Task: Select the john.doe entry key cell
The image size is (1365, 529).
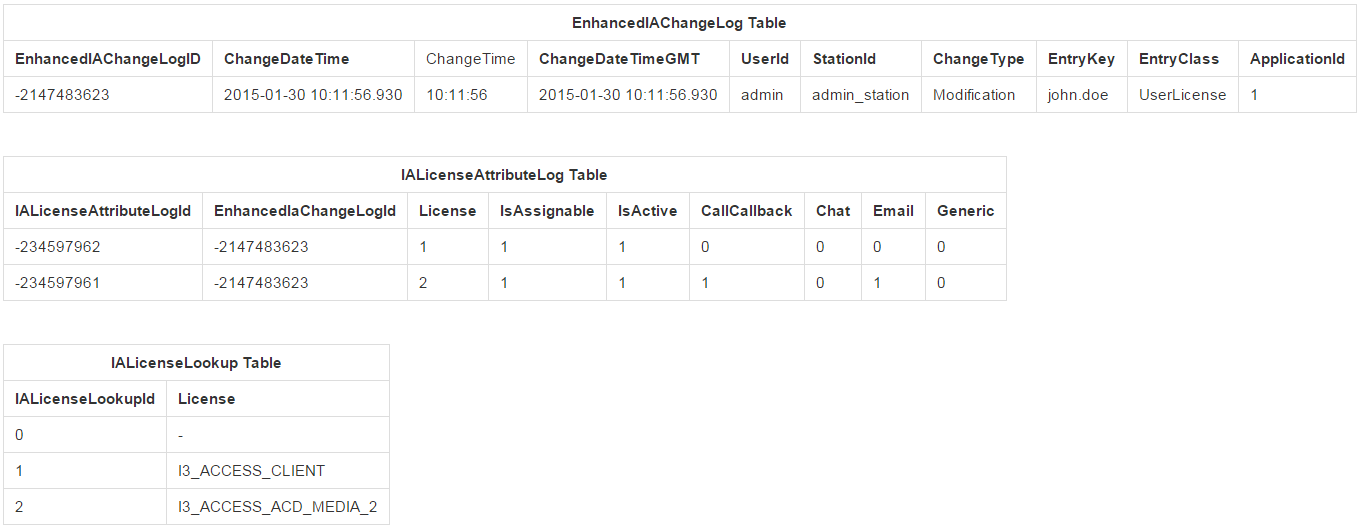Action: click(1077, 95)
